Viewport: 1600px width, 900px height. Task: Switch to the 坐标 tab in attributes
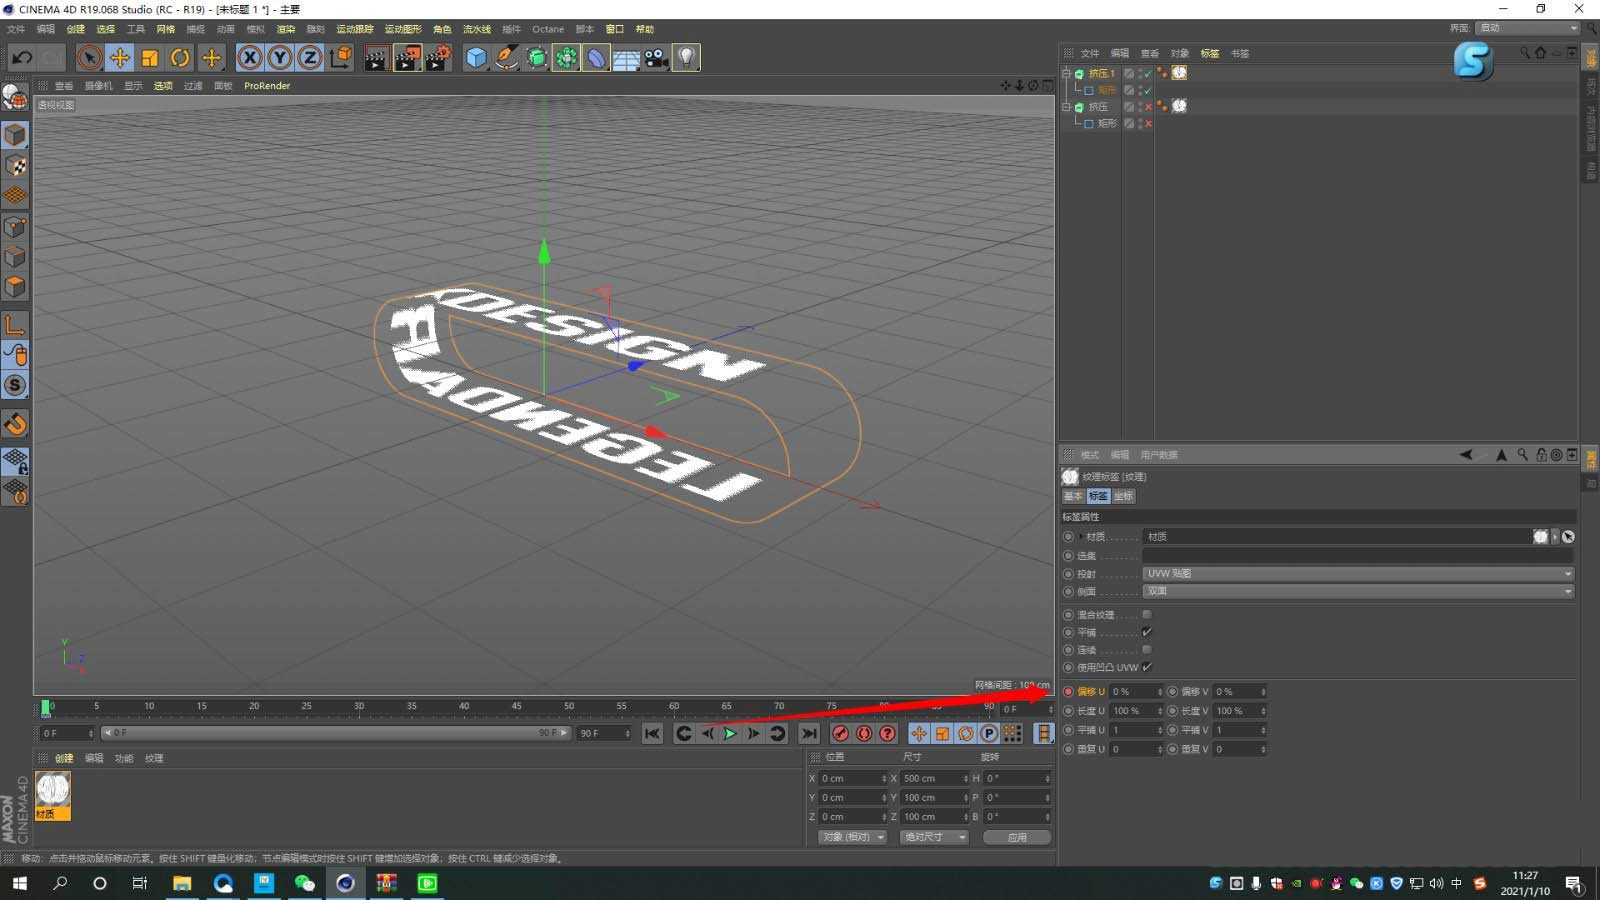click(1122, 496)
